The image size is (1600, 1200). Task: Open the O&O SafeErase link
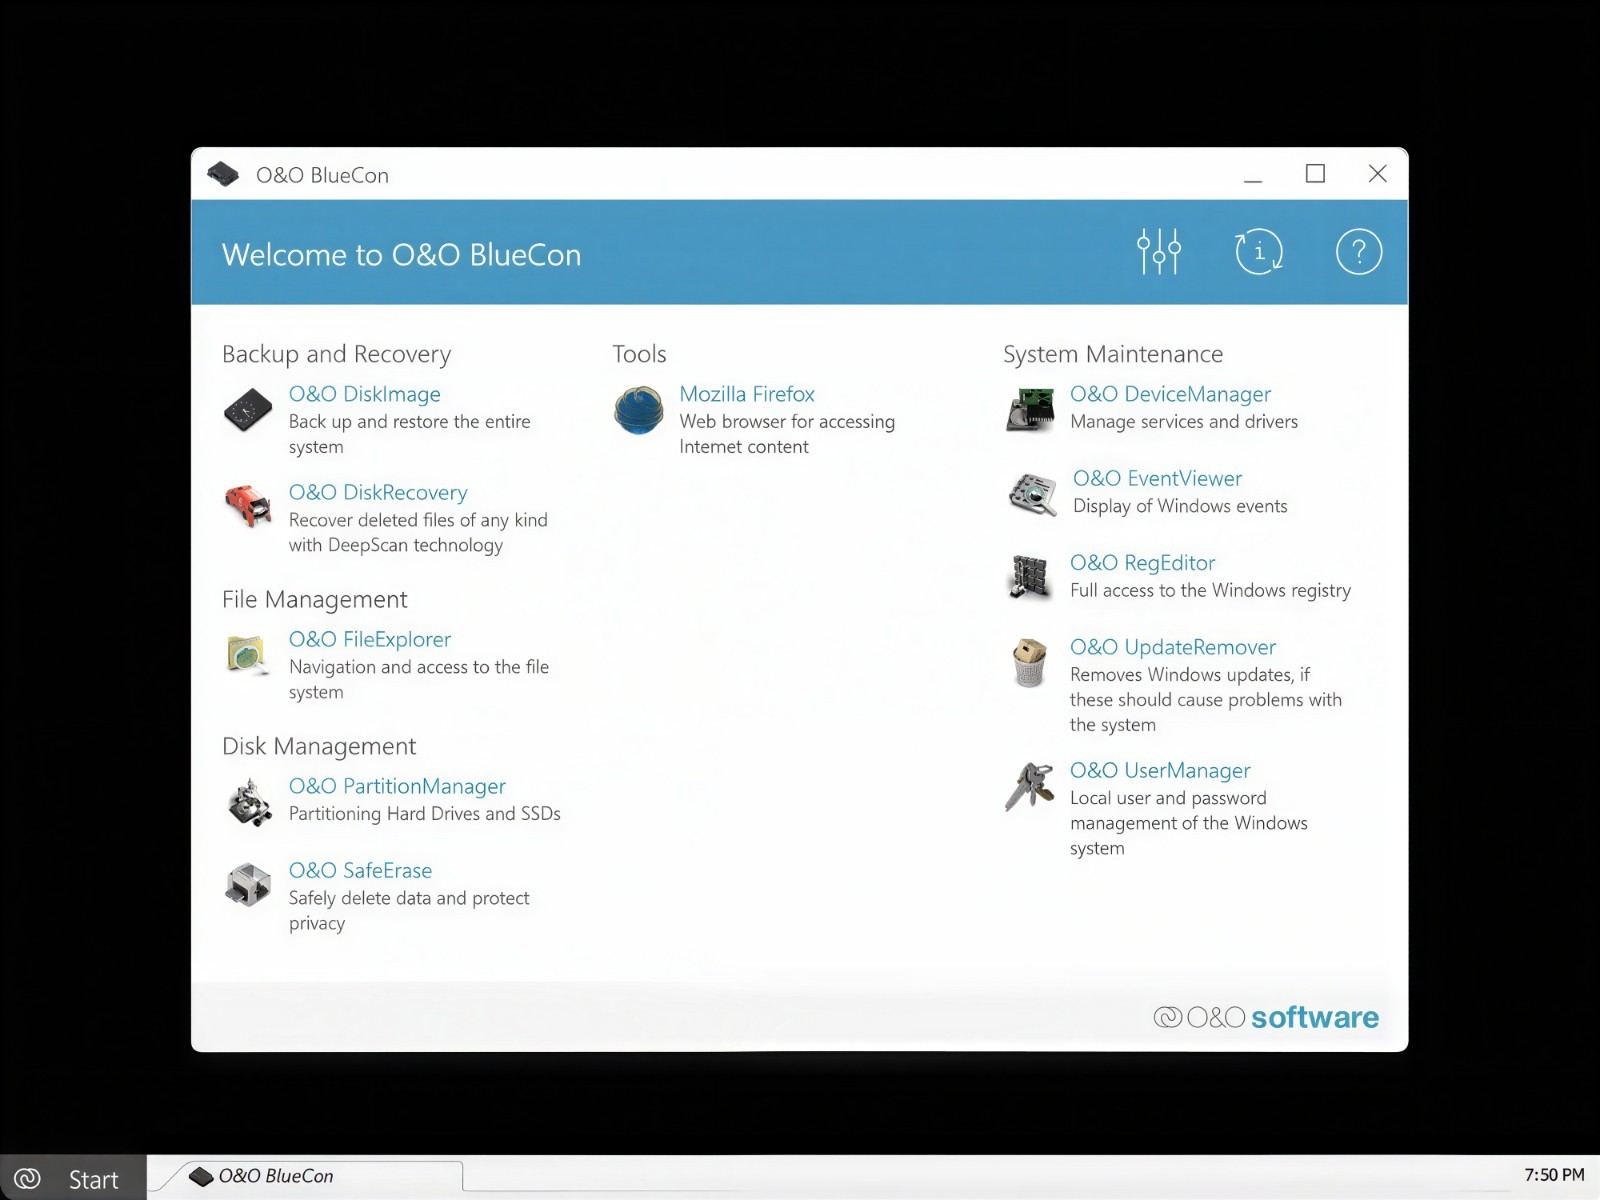click(x=360, y=870)
